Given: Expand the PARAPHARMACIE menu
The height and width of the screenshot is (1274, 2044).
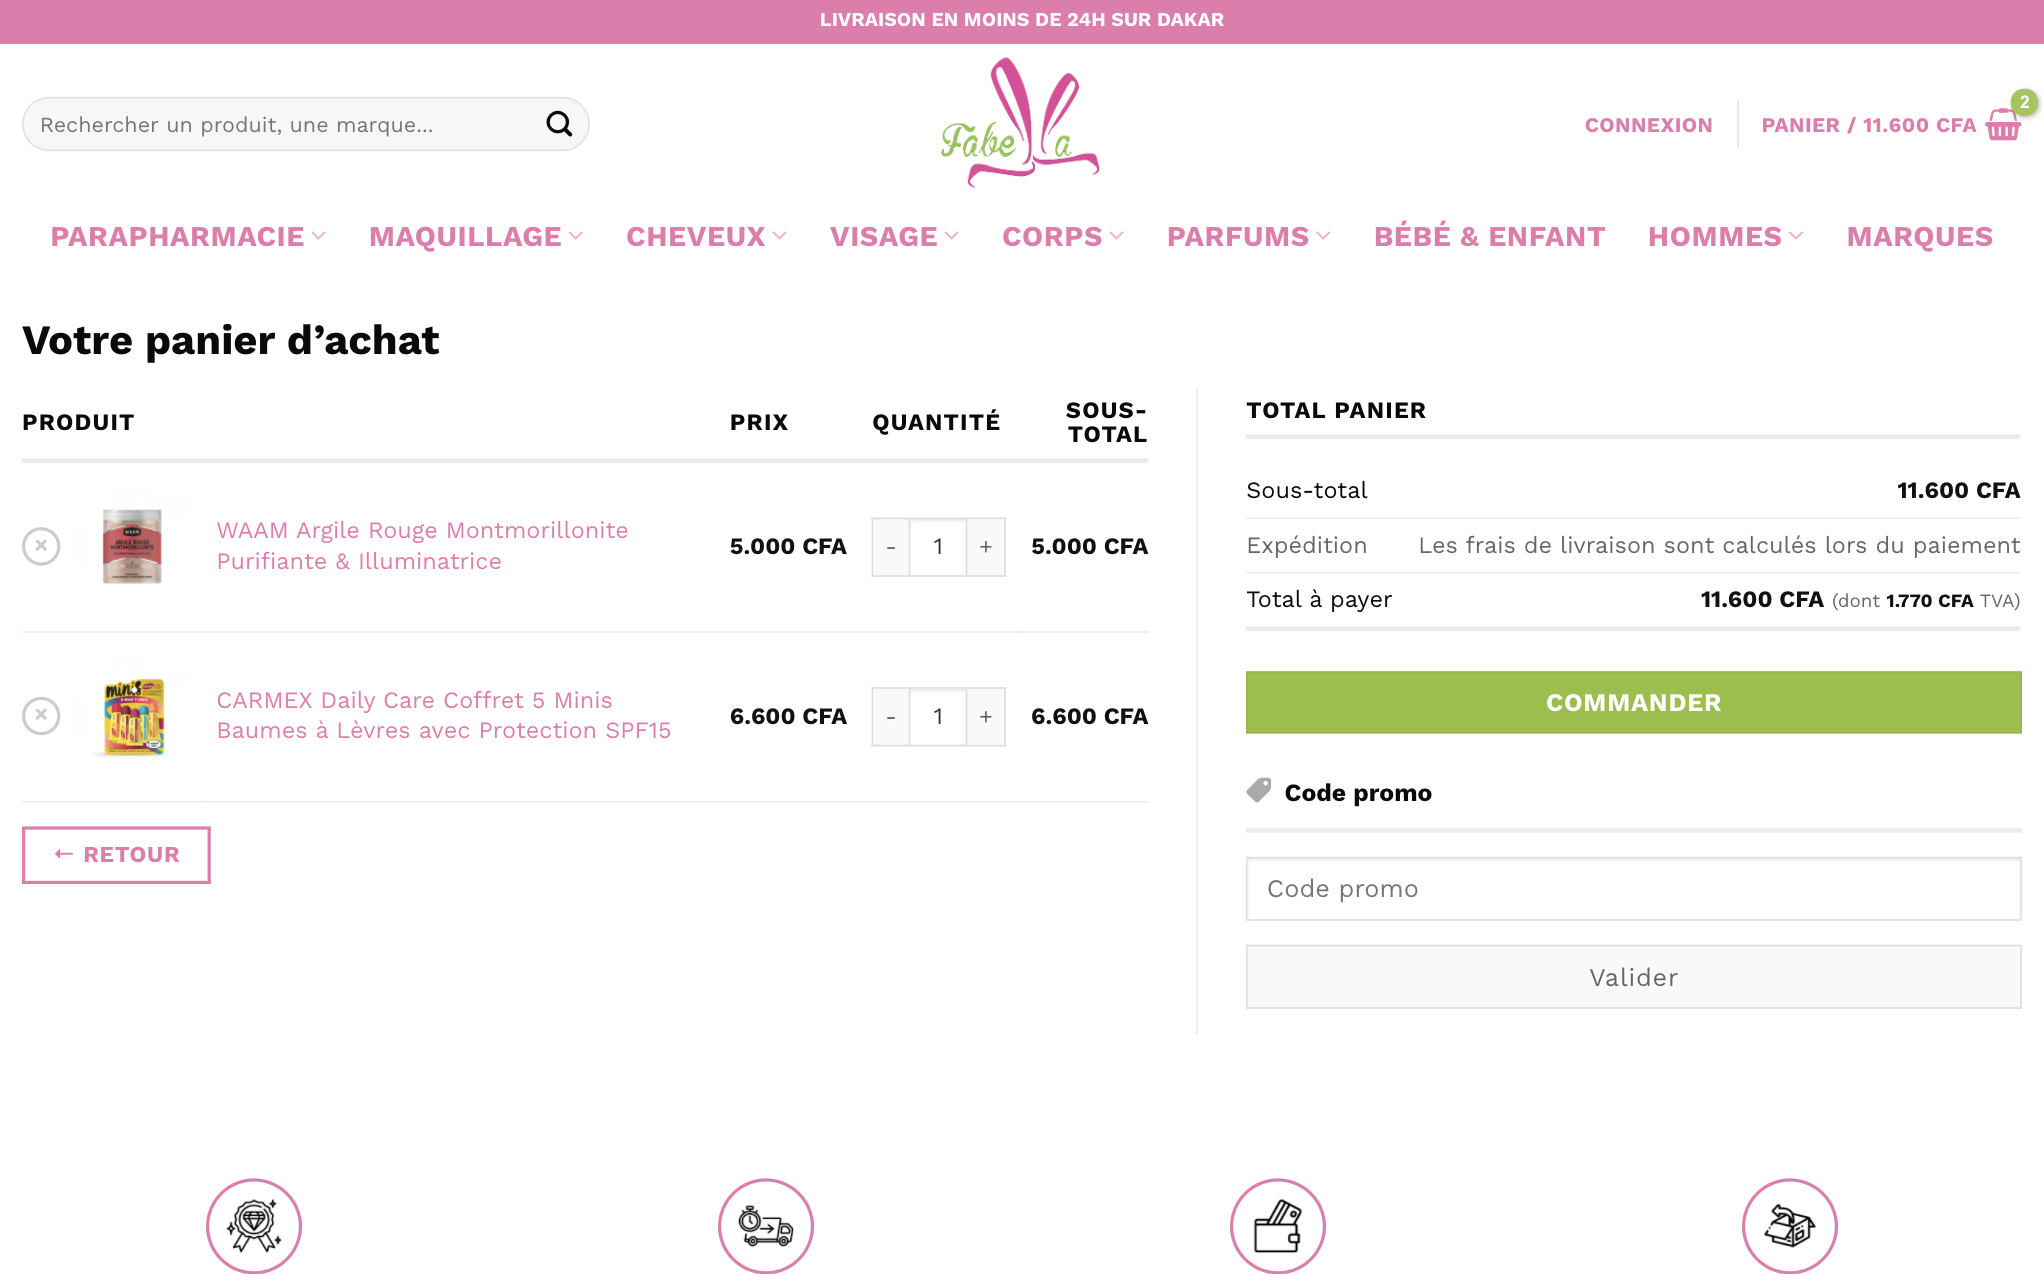Looking at the screenshot, I should tap(188, 237).
